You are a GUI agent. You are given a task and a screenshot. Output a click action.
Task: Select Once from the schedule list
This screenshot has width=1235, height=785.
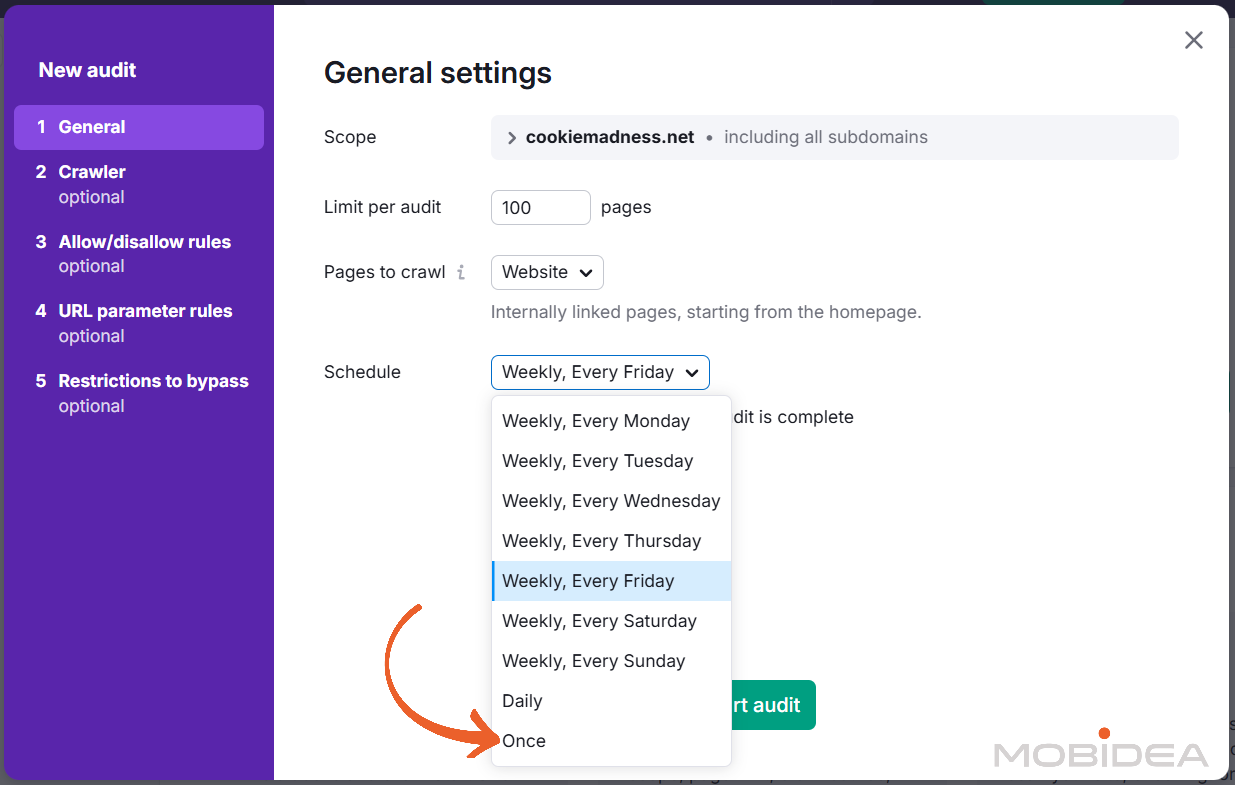[x=524, y=741]
